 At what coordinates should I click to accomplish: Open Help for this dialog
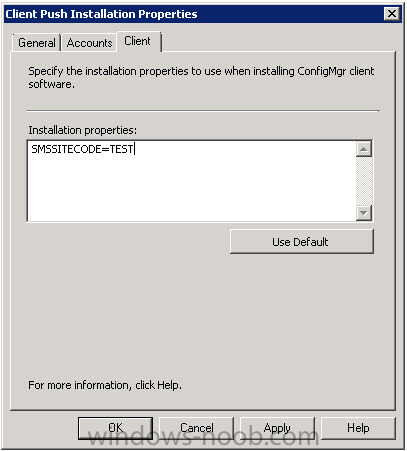point(358,428)
